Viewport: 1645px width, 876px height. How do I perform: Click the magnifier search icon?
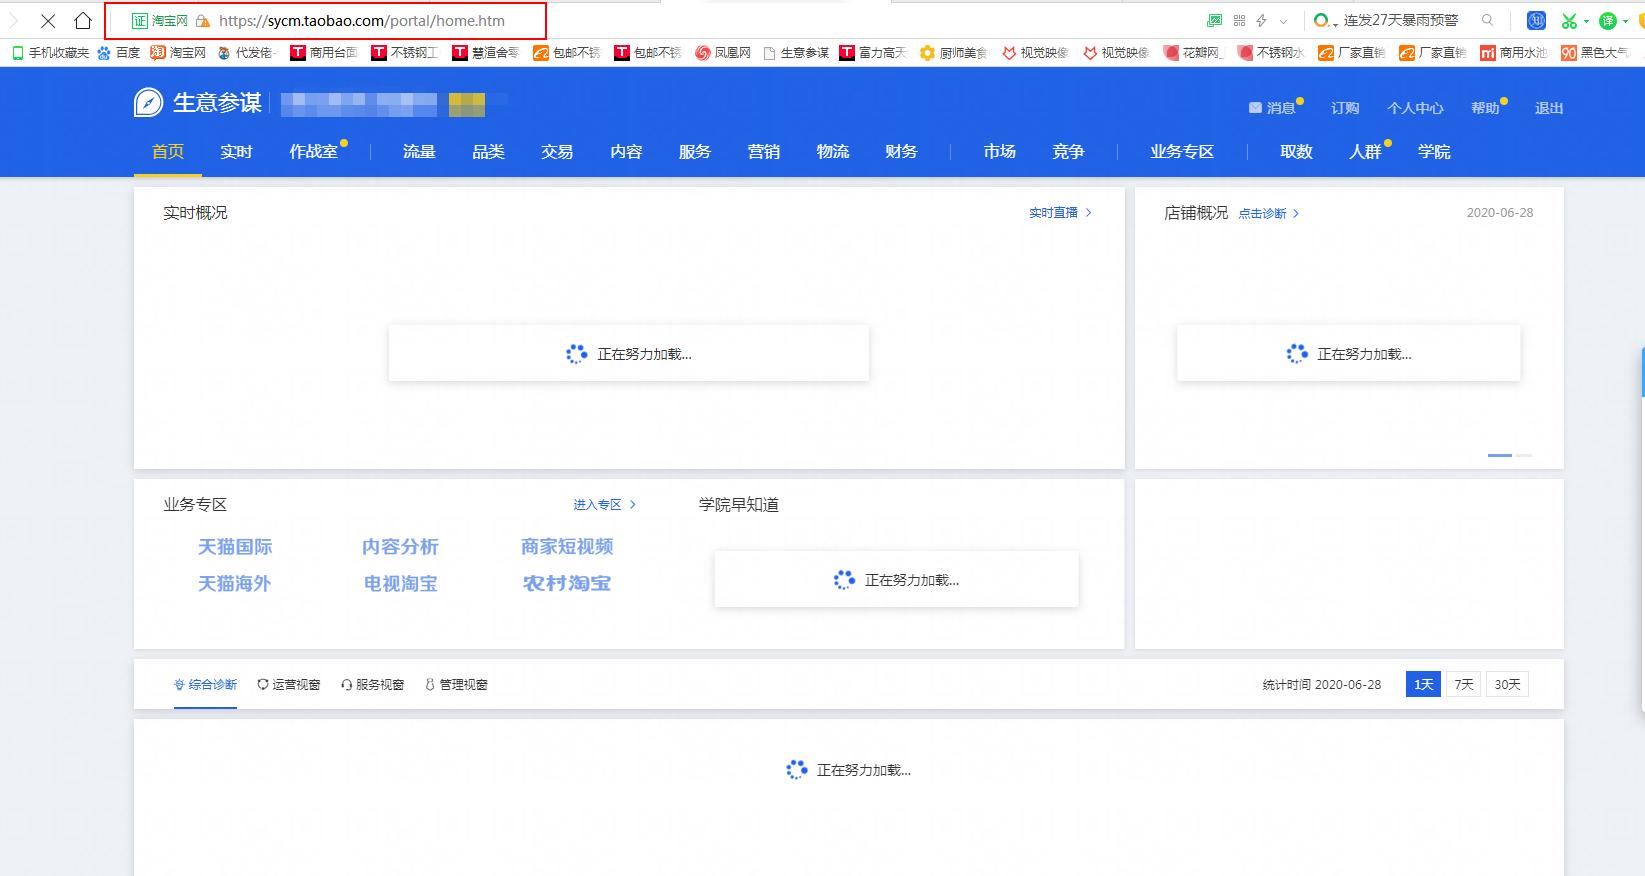point(1487,20)
